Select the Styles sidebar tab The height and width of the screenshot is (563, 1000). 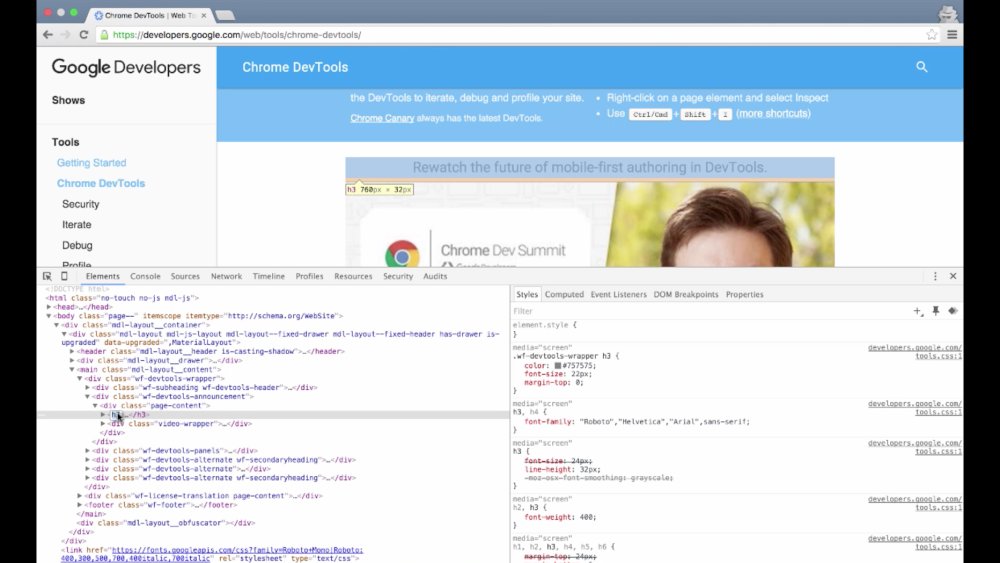[527, 295]
